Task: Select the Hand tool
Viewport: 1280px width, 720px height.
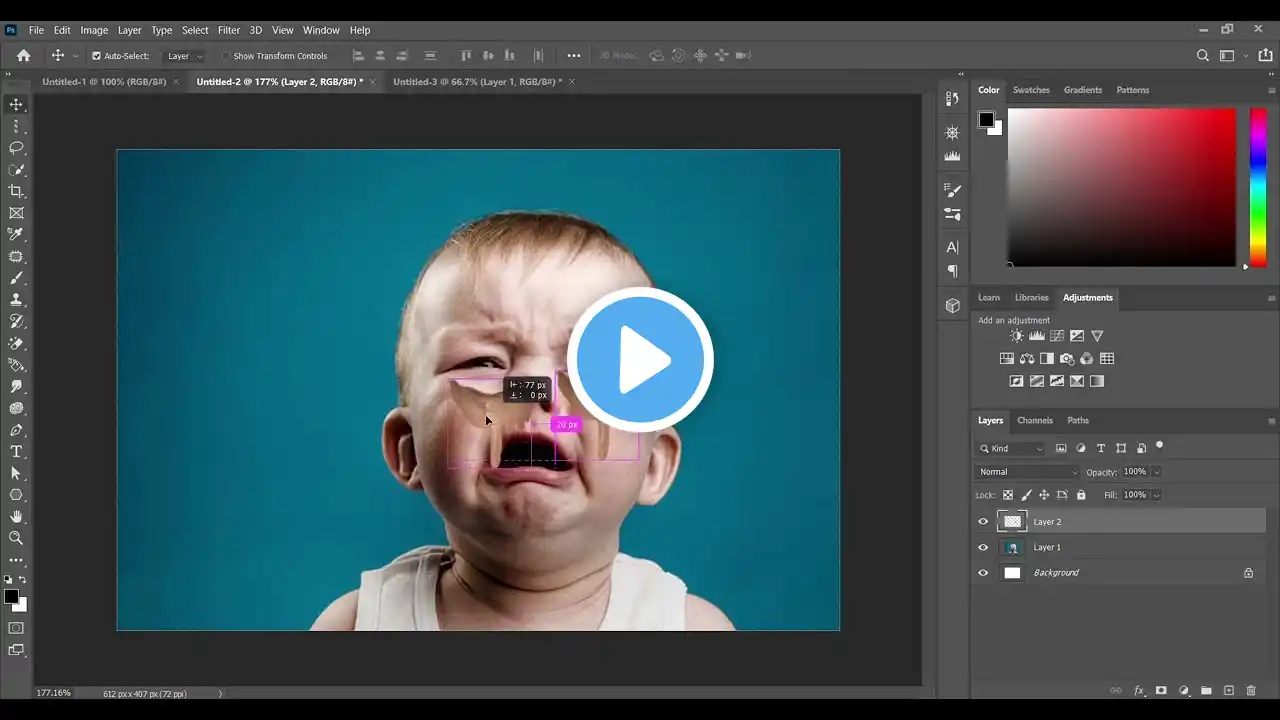Action: point(16,516)
